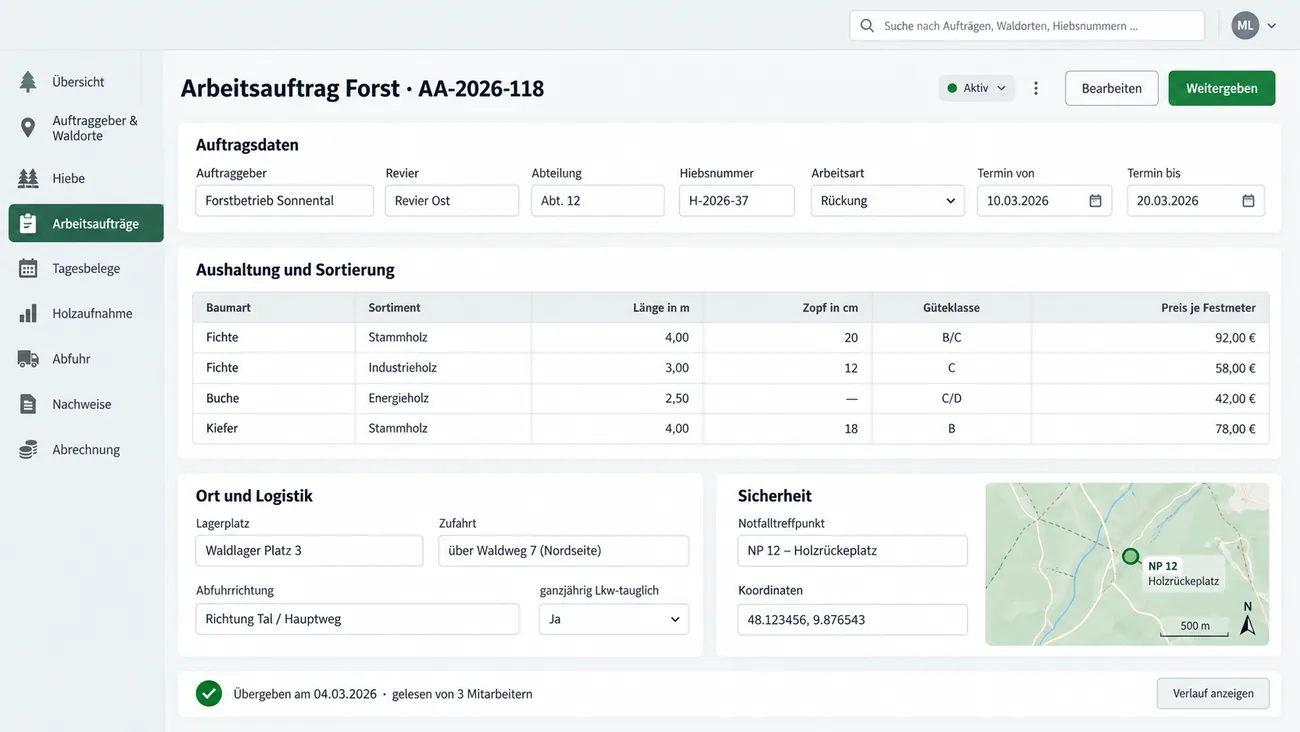Click the Koordinaten field
Image resolution: width=1300 pixels, height=732 pixels.
pos(853,620)
